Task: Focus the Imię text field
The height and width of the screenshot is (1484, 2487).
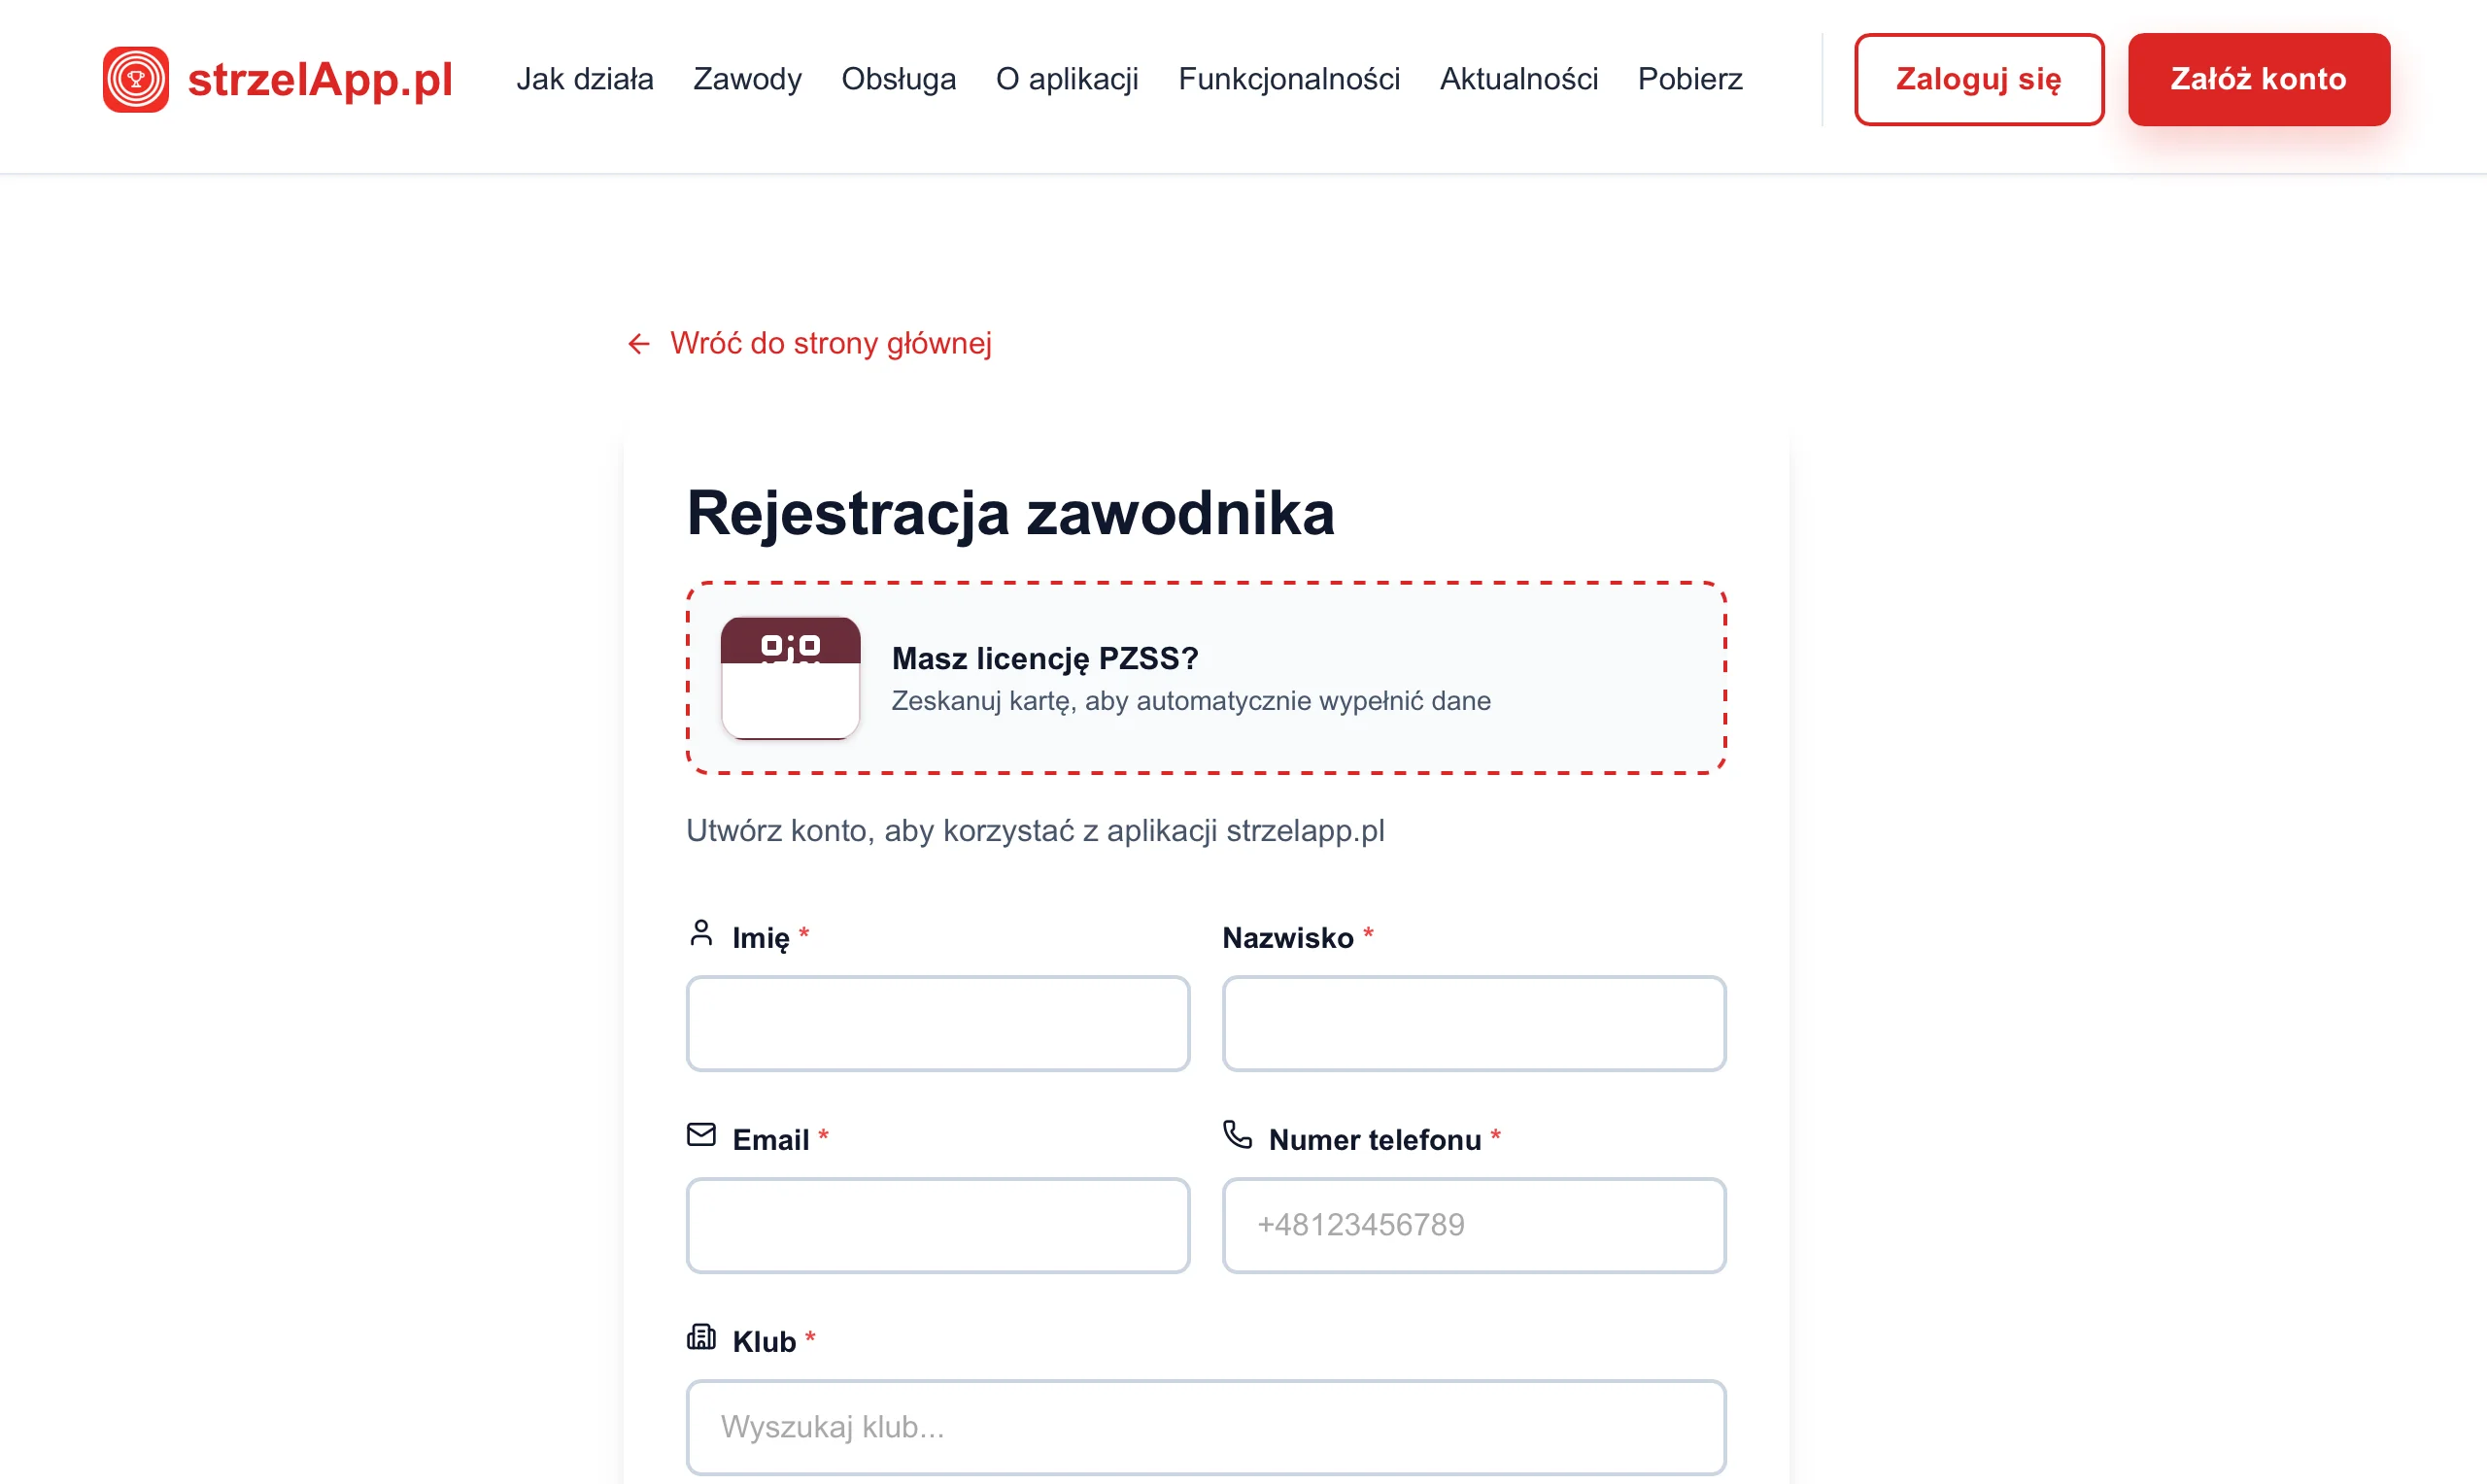Action: pyautogui.click(x=938, y=1023)
